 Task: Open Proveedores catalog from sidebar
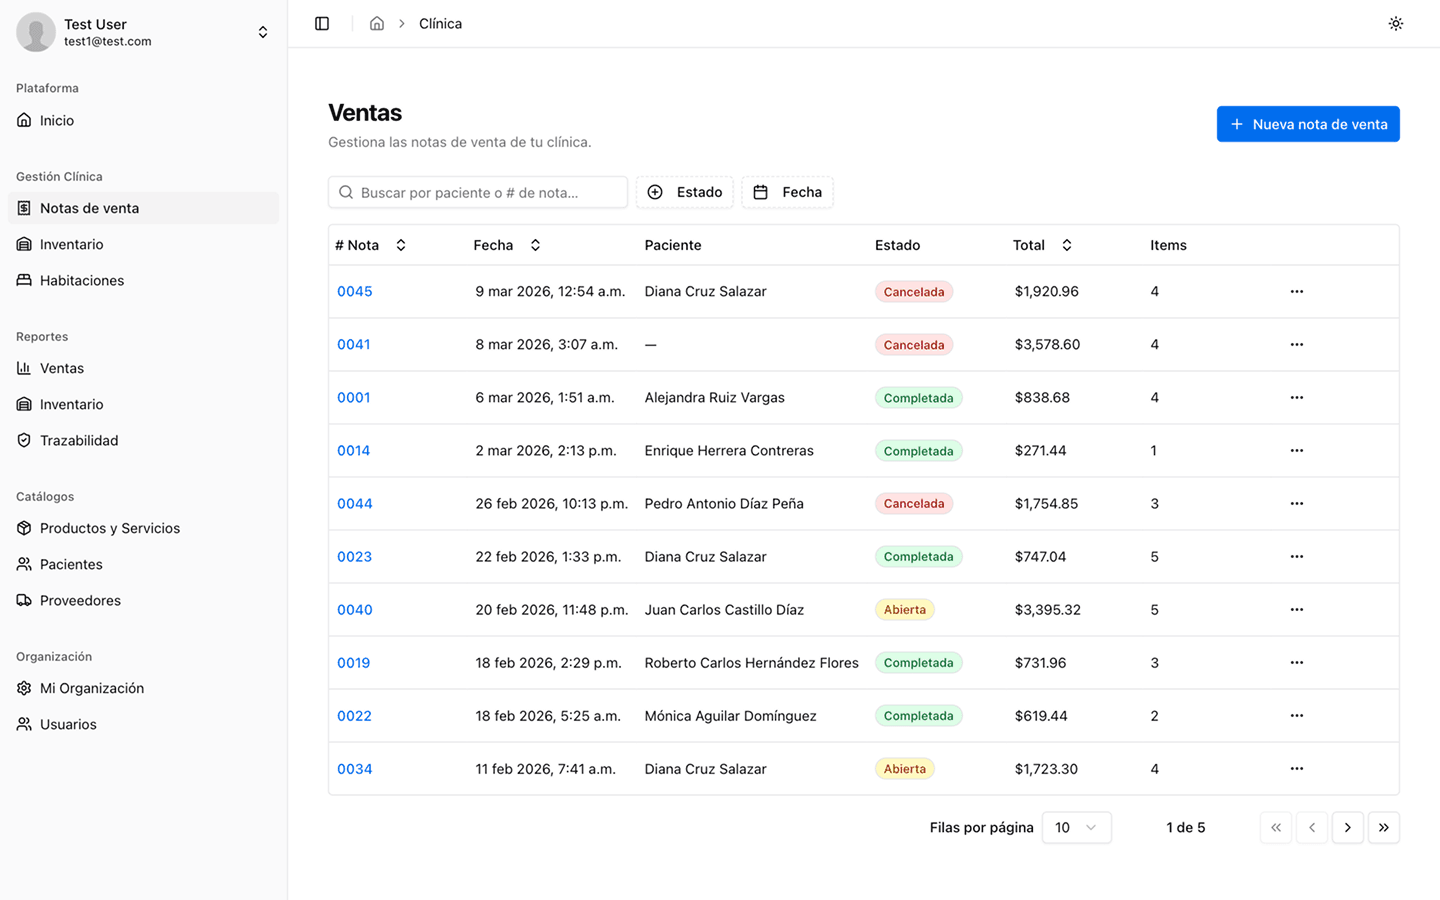pos(80,600)
